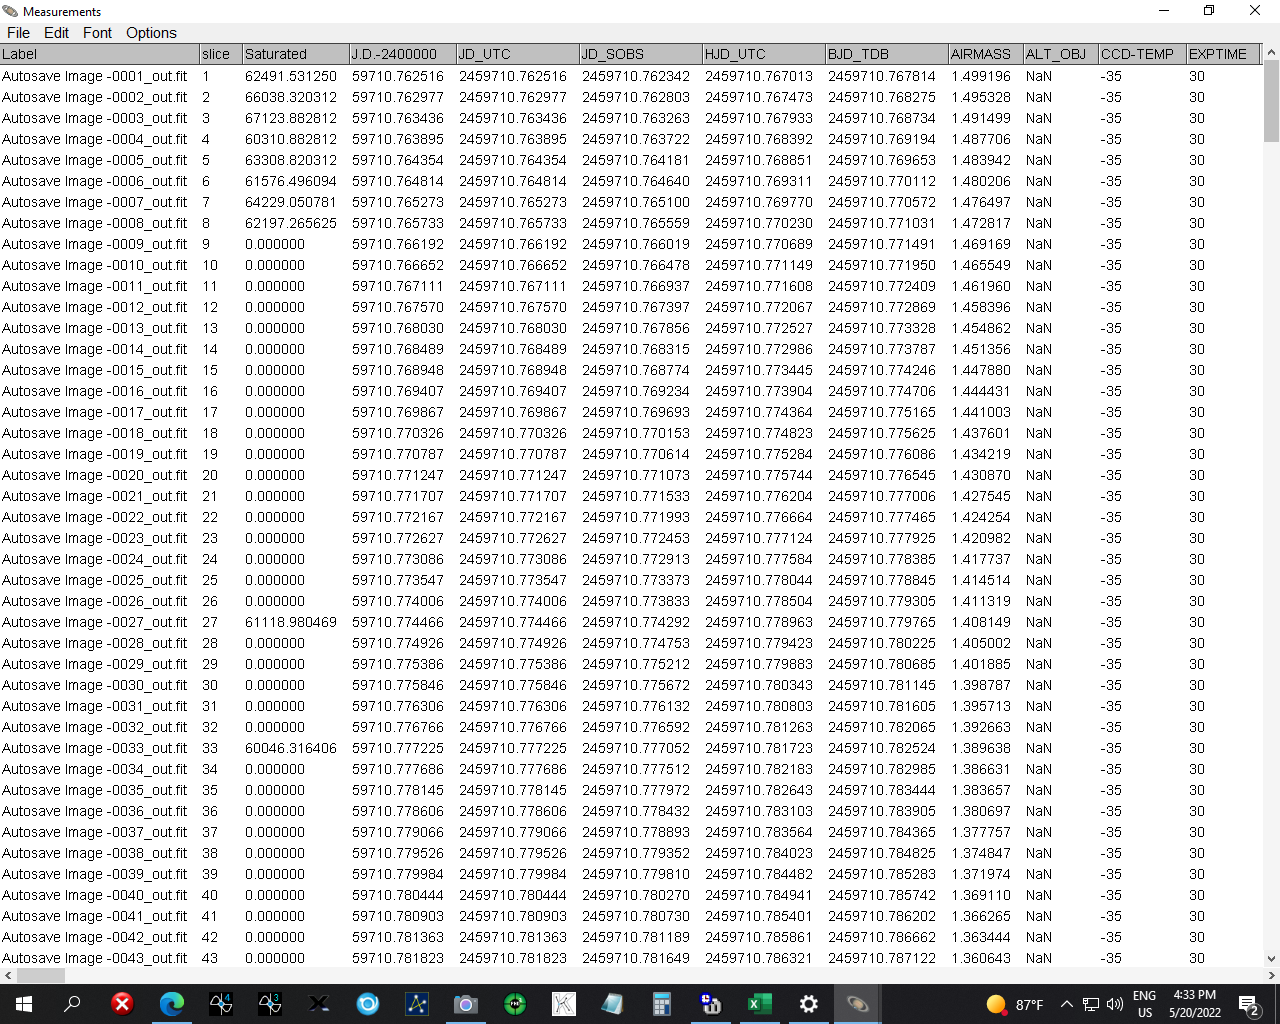
Task: Open the Edit menu
Action: pyautogui.click(x=57, y=33)
